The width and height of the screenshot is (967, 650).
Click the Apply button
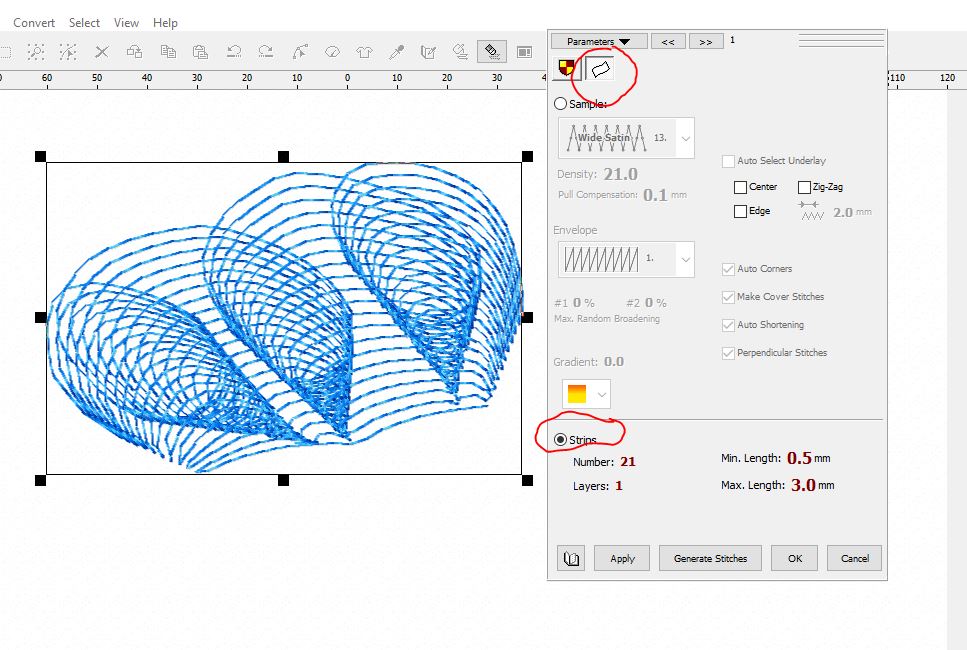(x=622, y=559)
